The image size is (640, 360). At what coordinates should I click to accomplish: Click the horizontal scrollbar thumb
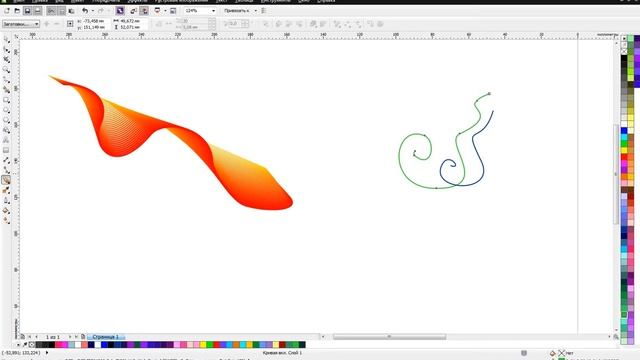pyautogui.click(x=389, y=337)
